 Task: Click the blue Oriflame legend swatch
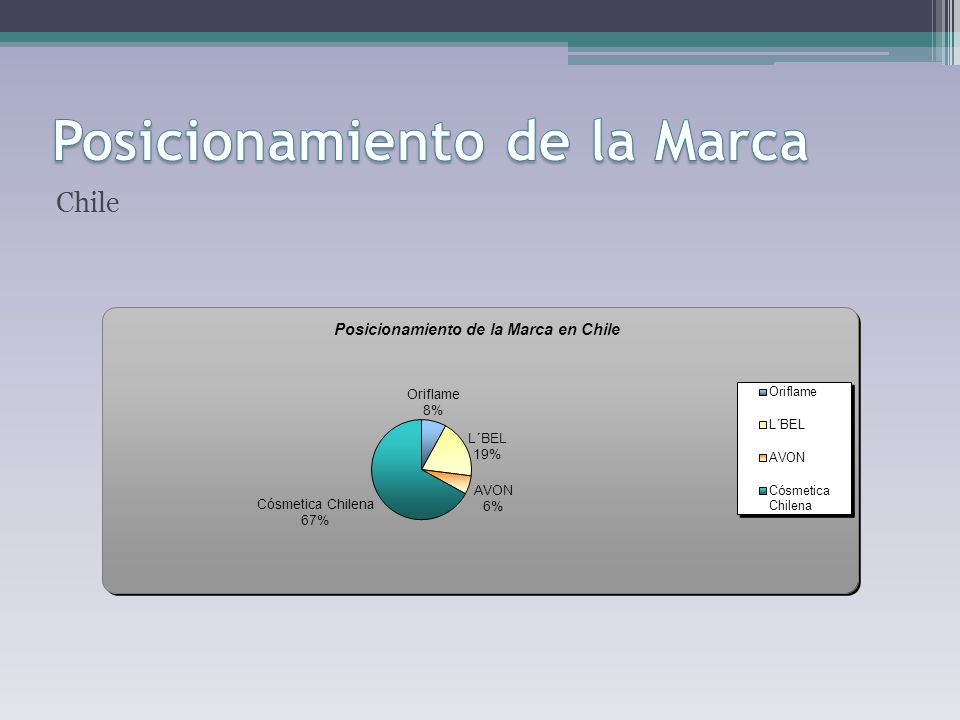click(x=763, y=392)
